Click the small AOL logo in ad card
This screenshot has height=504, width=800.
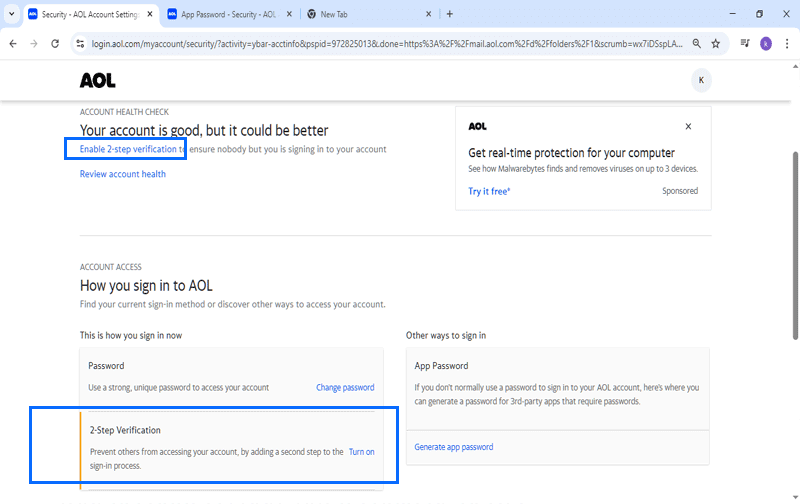[x=478, y=127]
